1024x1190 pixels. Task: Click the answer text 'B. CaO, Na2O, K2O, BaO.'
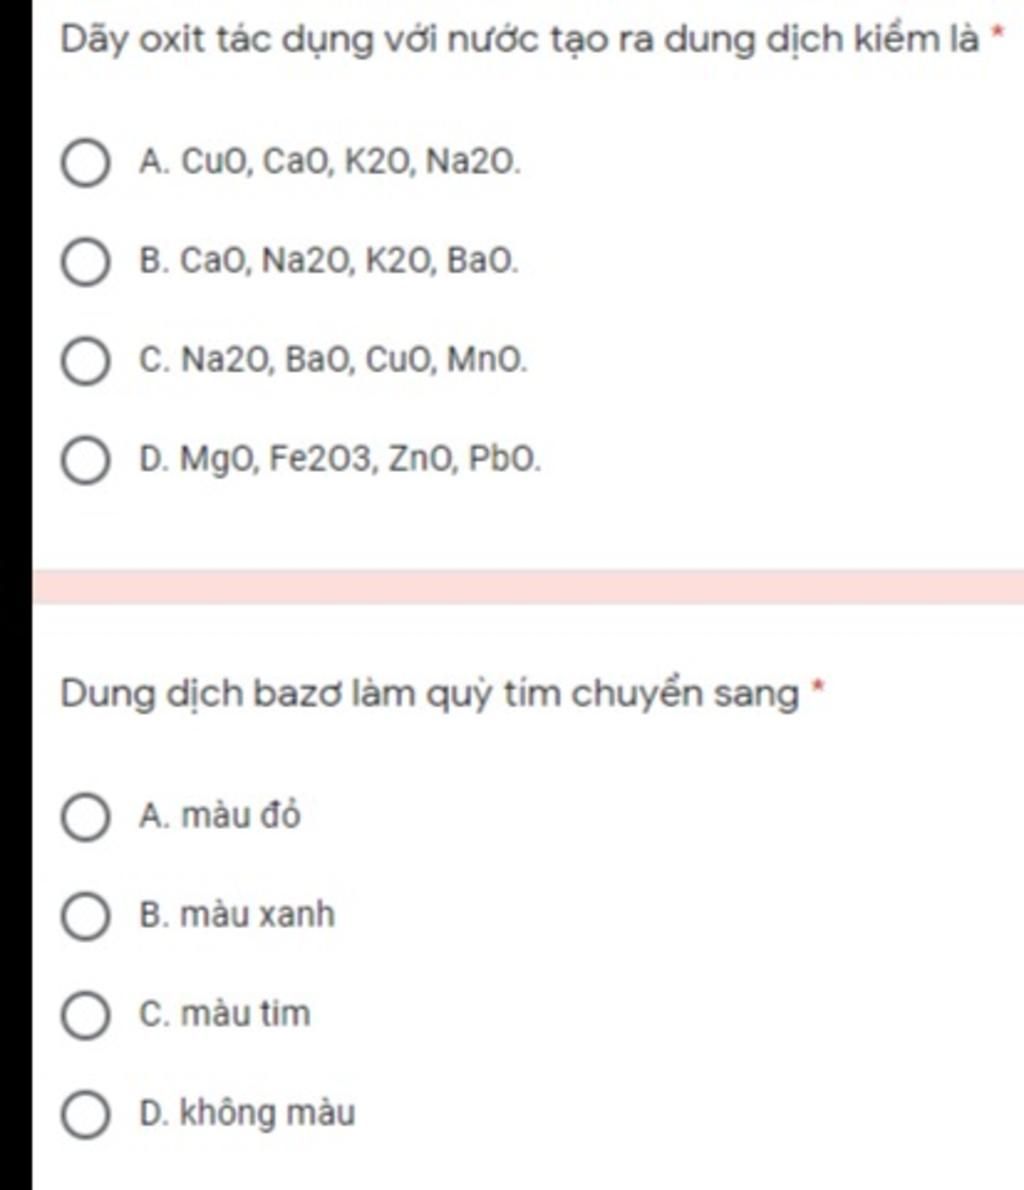pyautogui.click(x=329, y=262)
